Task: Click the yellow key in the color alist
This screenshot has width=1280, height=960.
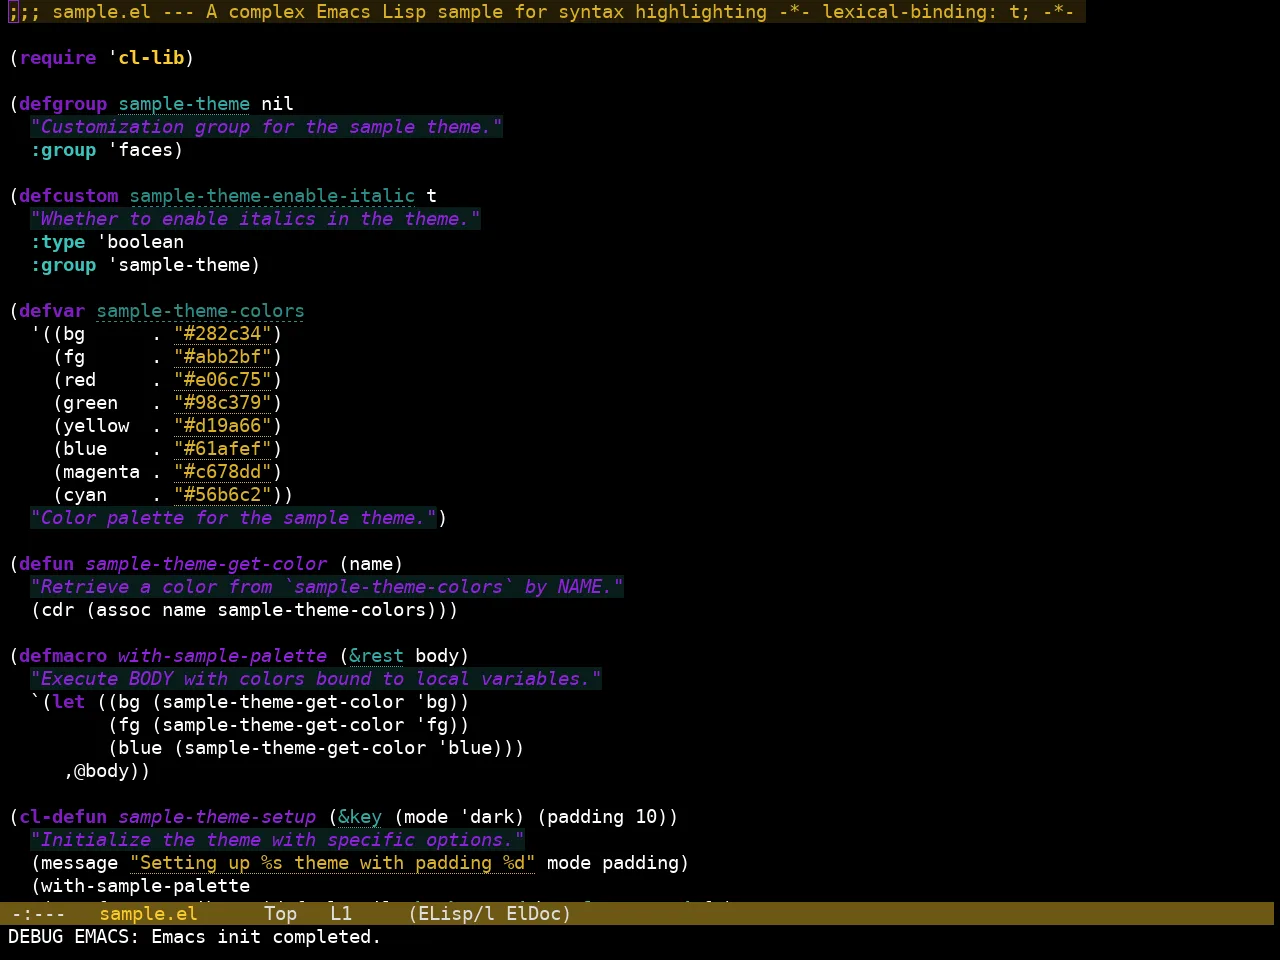Action: tap(96, 426)
